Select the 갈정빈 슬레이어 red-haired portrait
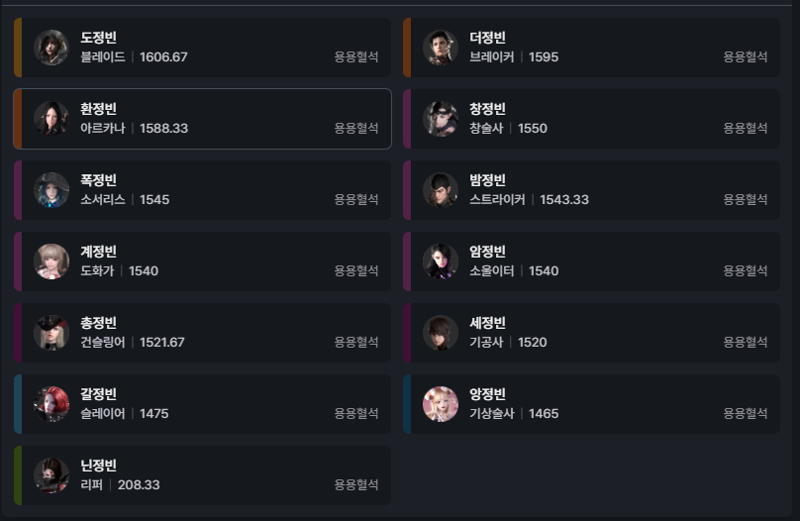The image size is (800, 521). 51,404
